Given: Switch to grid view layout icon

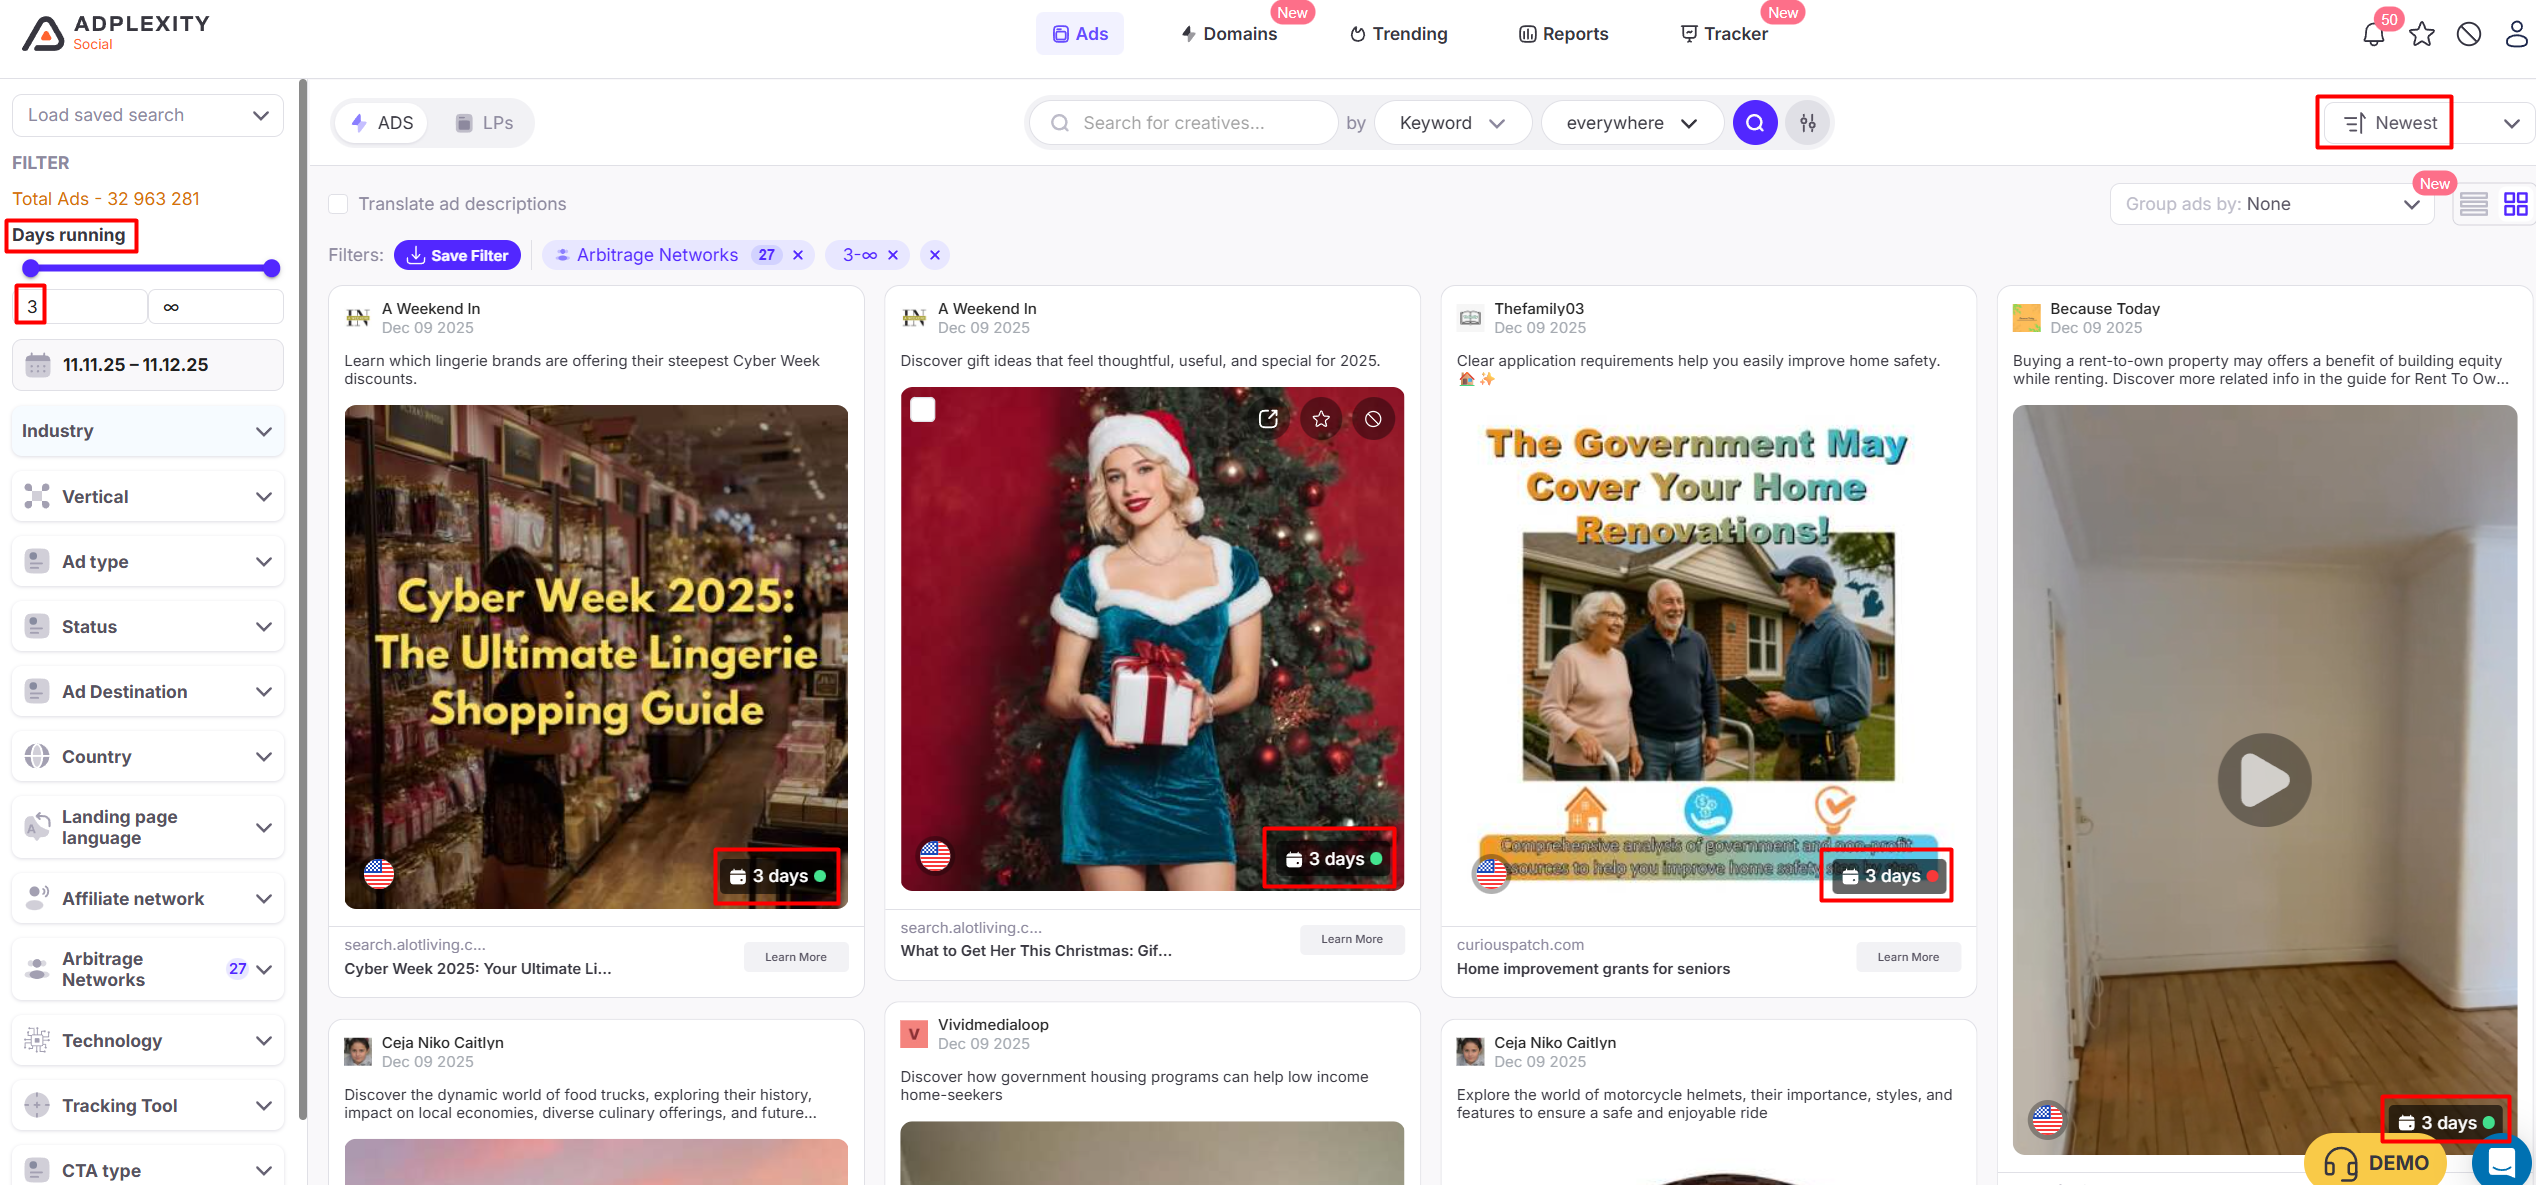Looking at the screenshot, I should tap(2516, 204).
